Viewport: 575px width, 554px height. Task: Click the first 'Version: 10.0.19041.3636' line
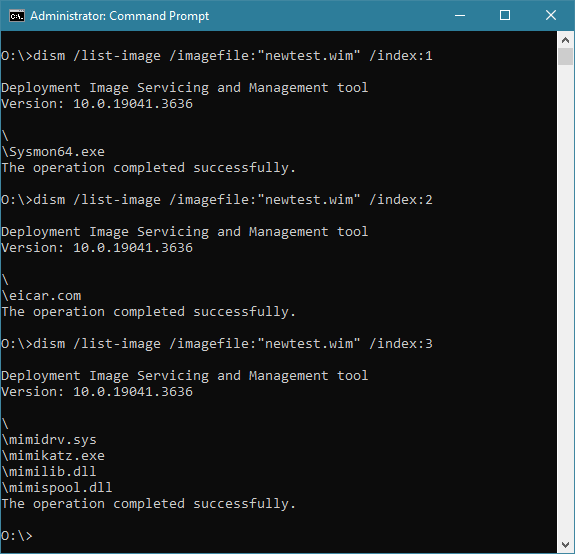click(97, 104)
